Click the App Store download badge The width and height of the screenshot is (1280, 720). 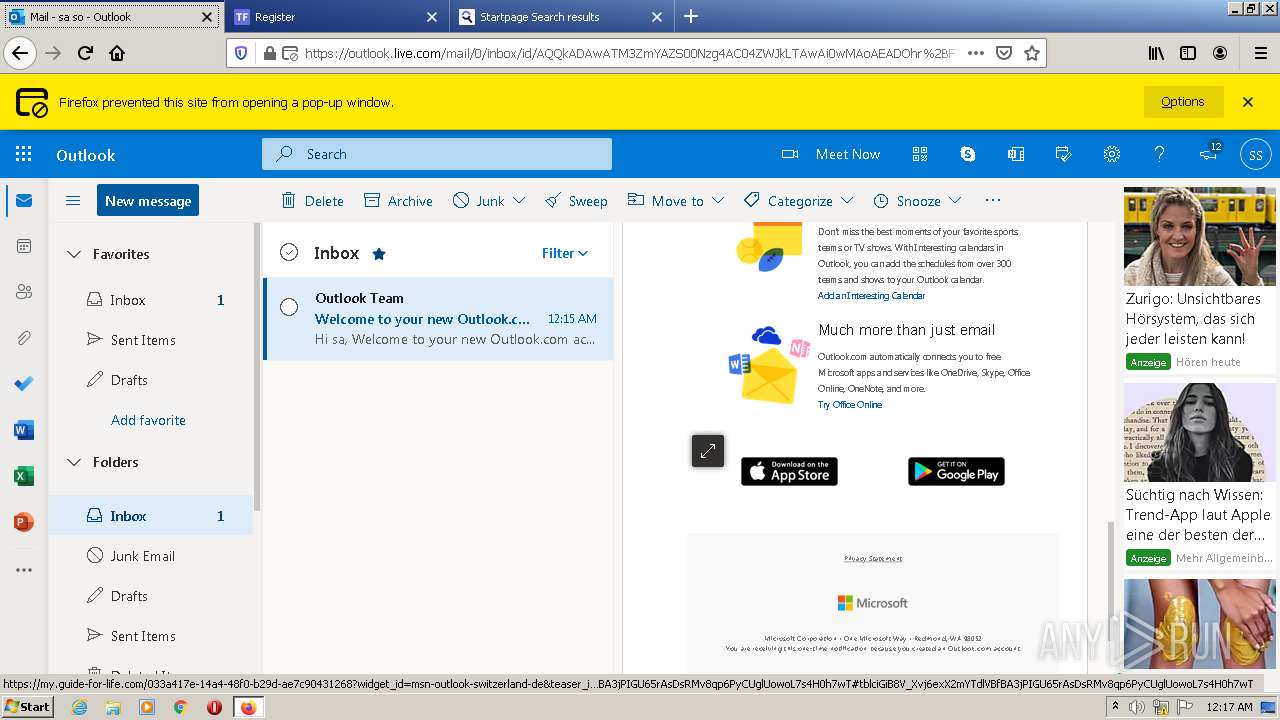click(789, 471)
